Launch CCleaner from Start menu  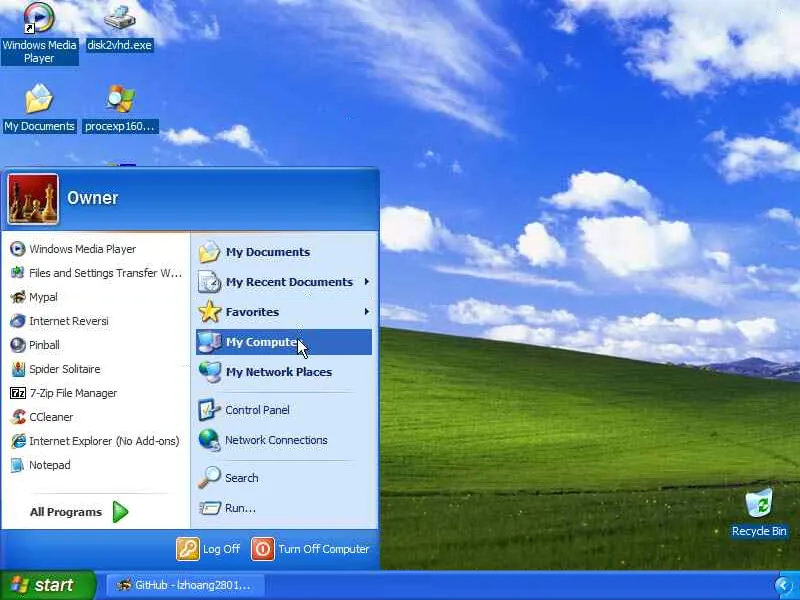pos(95,417)
